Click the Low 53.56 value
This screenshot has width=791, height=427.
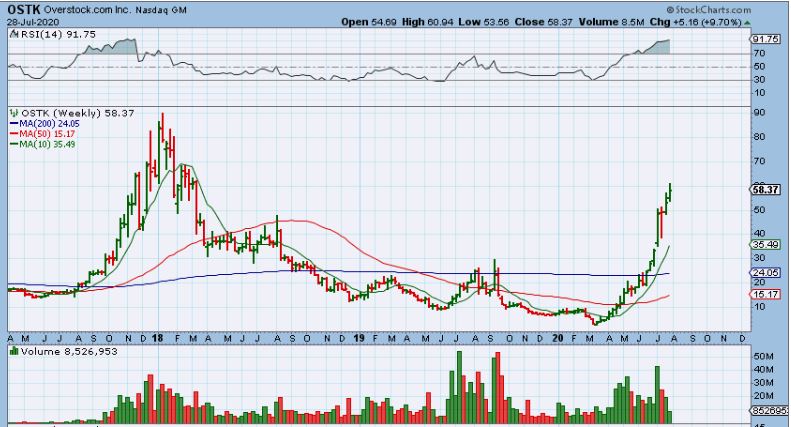[483, 22]
